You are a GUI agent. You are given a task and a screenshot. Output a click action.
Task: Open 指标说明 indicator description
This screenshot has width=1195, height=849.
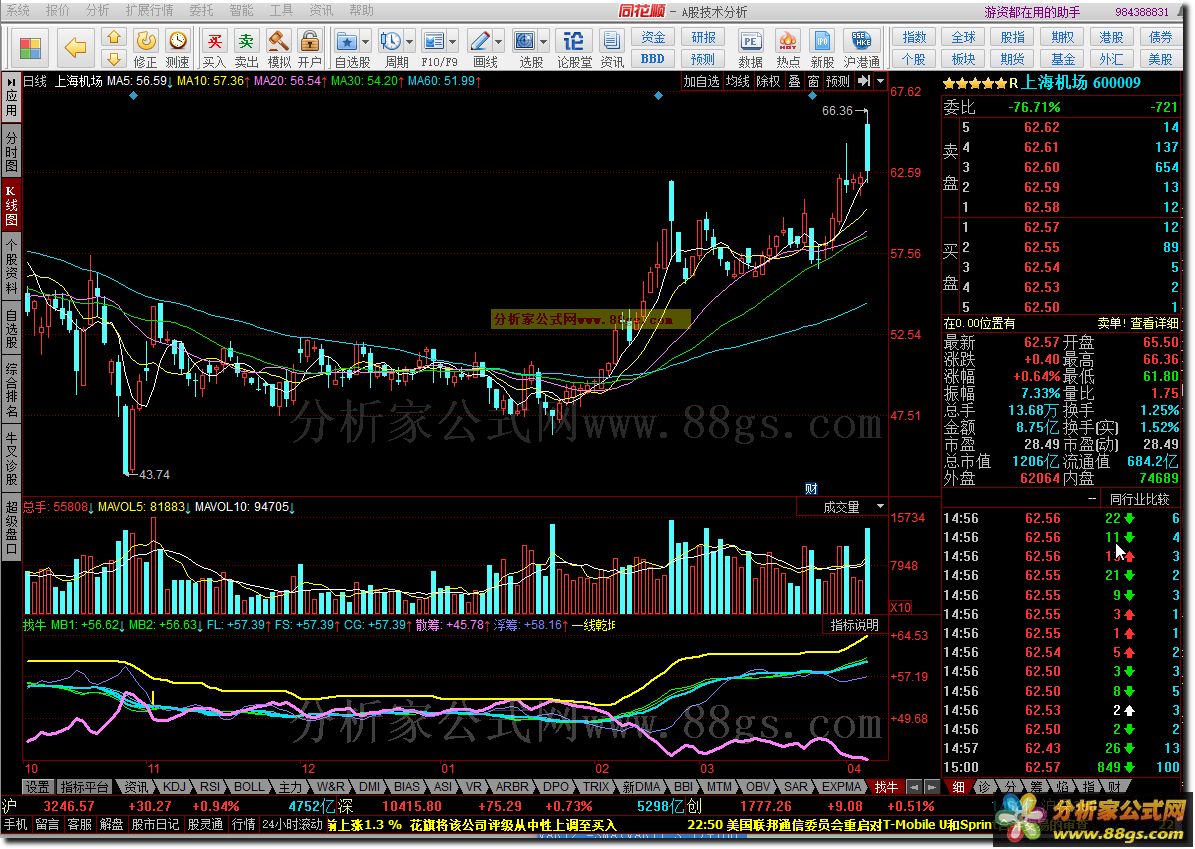[854, 625]
